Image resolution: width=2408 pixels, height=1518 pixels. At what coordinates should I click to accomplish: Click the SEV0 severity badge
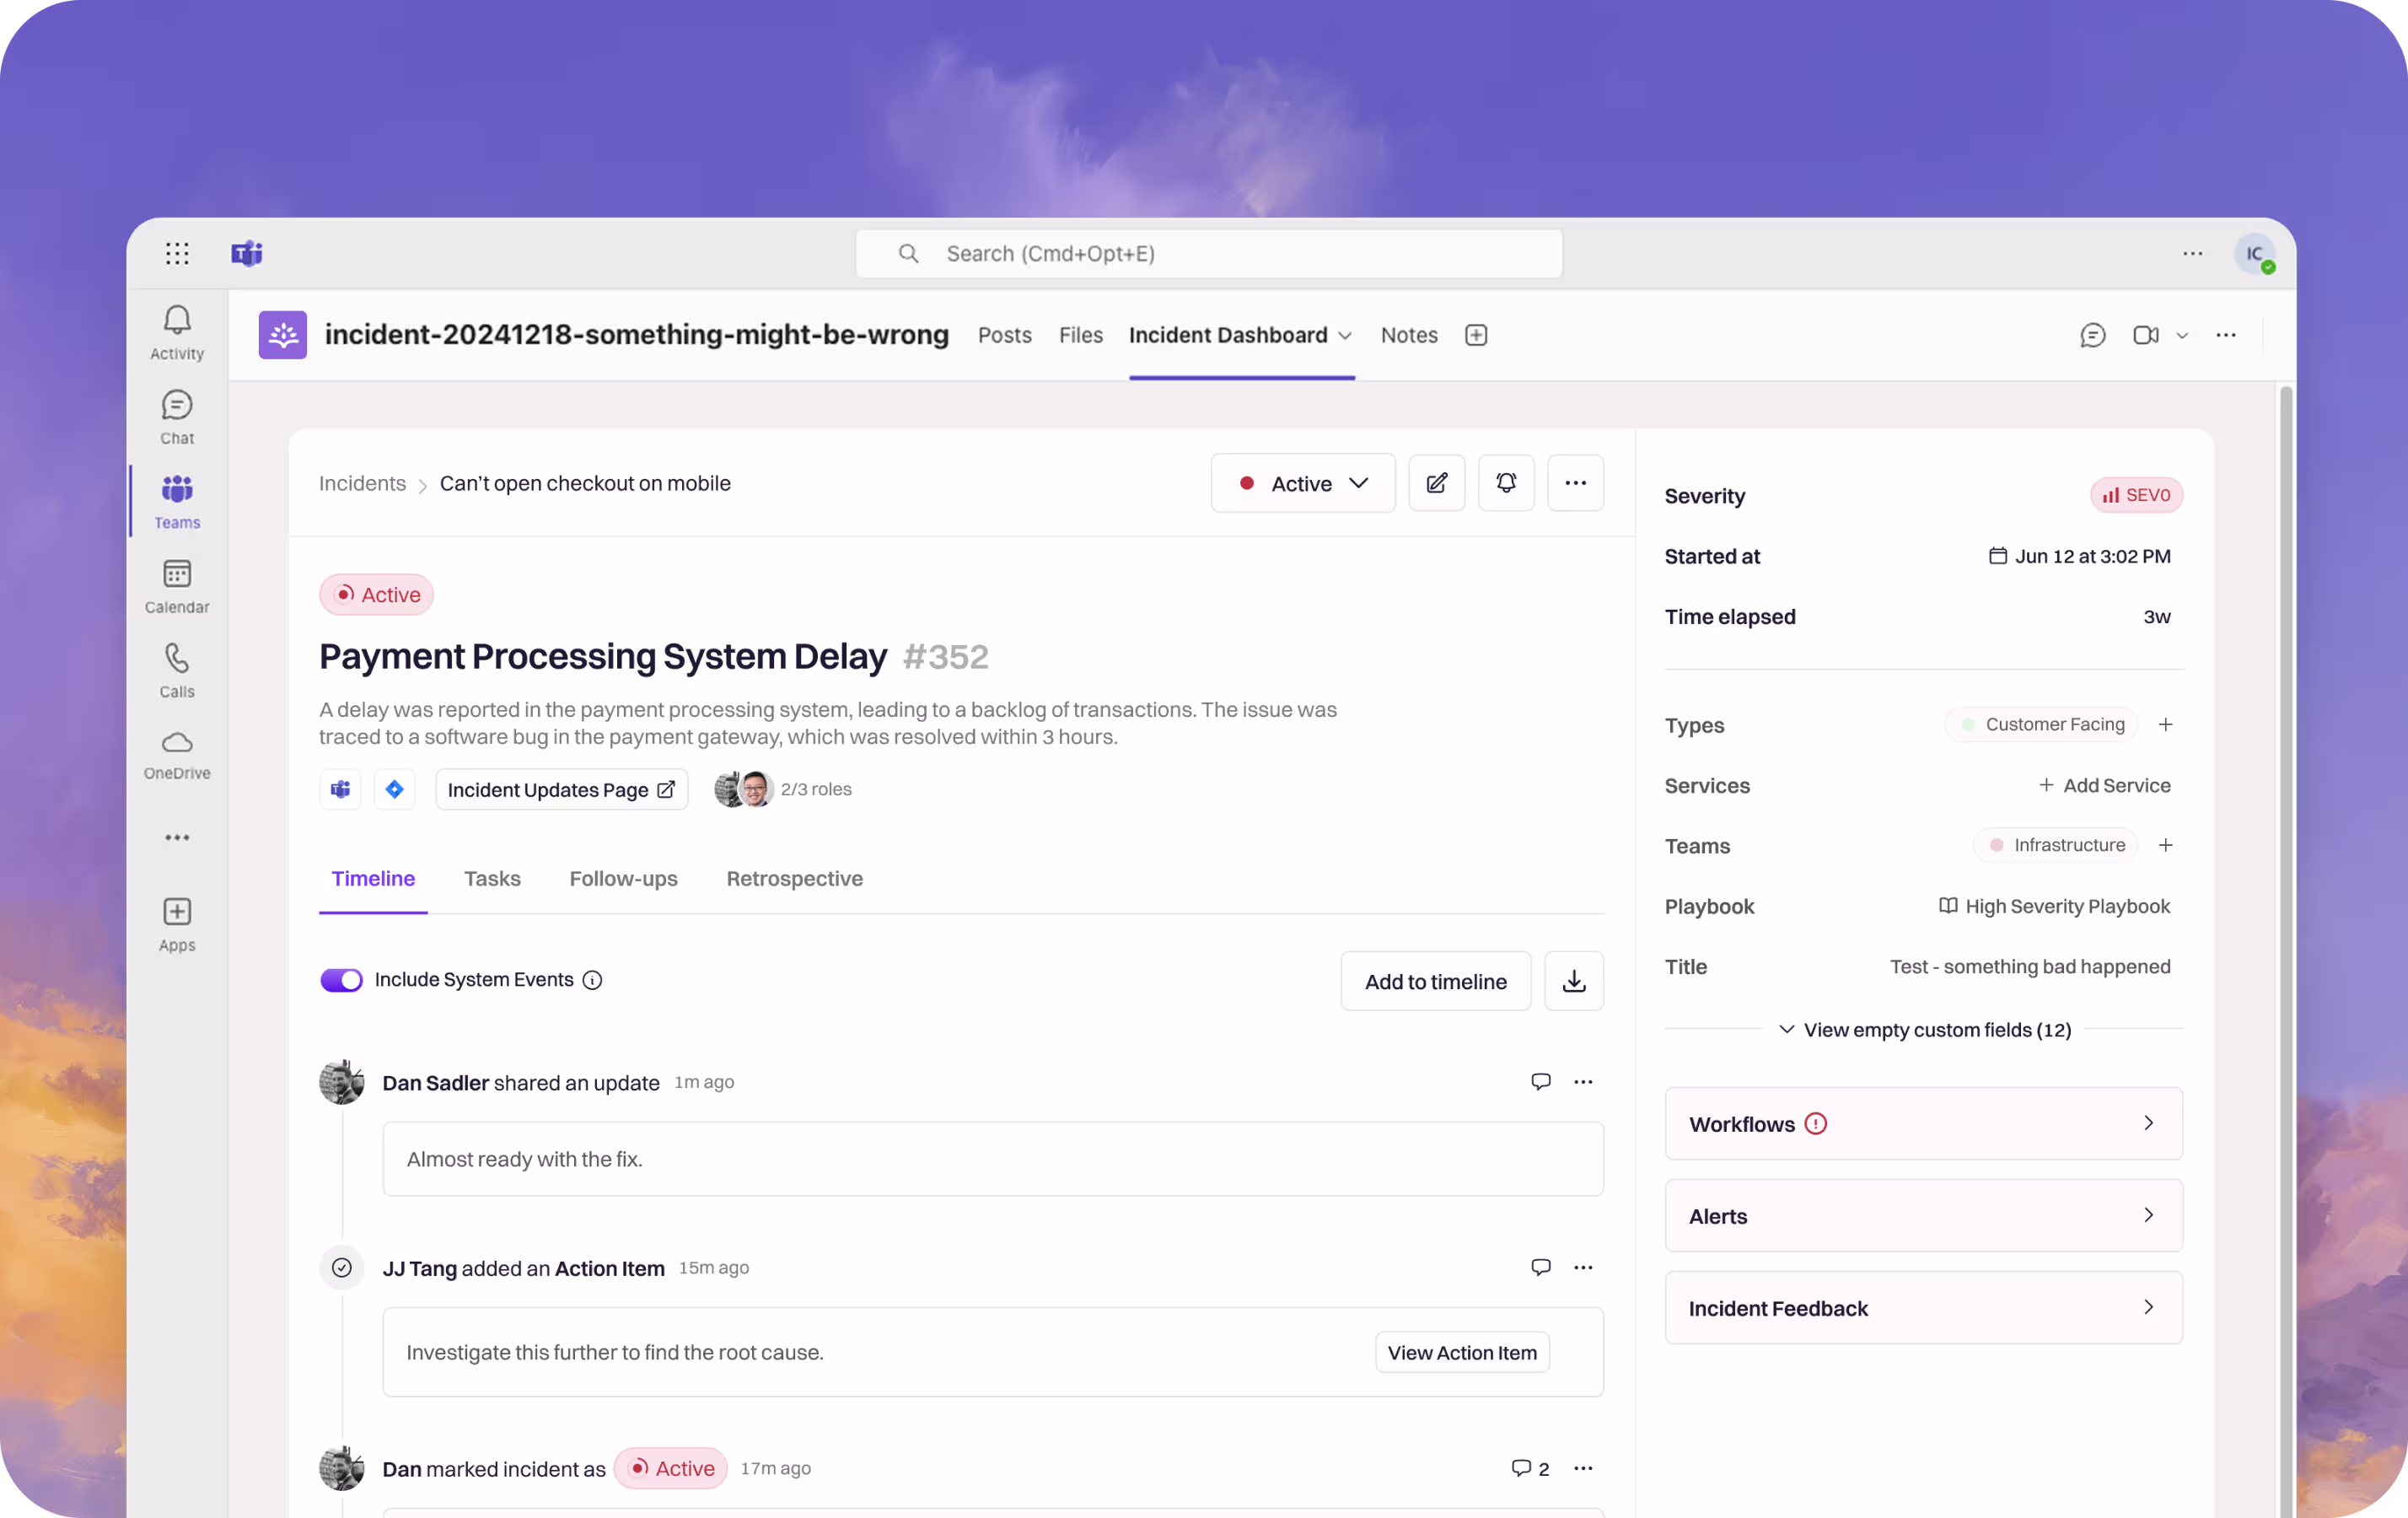pyautogui.click(x=2136, y=495)
